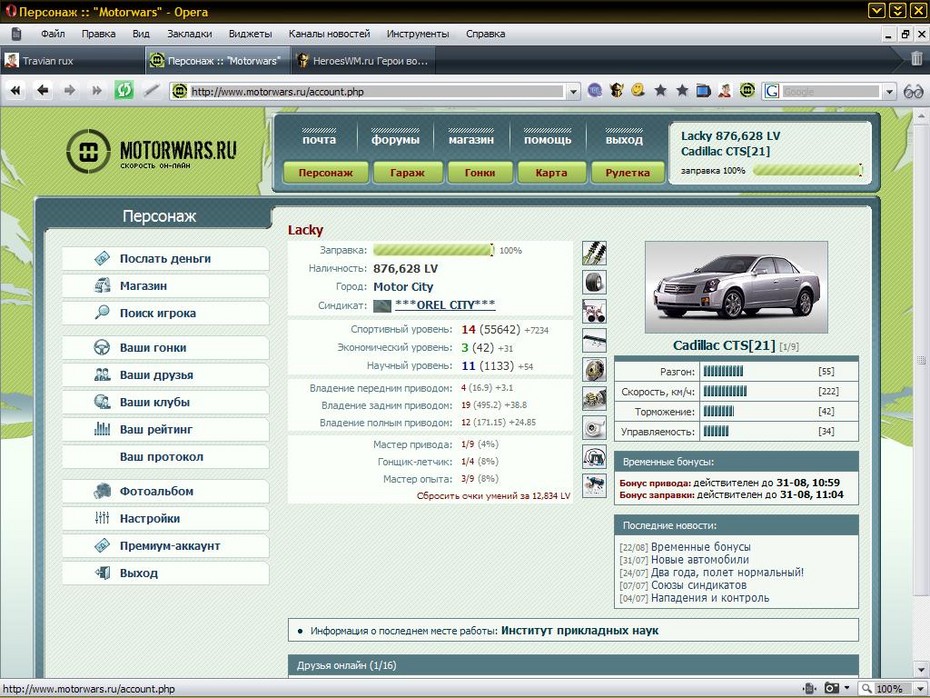The image size is (930, 698).
Task: Expand the address bar dropdown arrow
Action: 573,92
